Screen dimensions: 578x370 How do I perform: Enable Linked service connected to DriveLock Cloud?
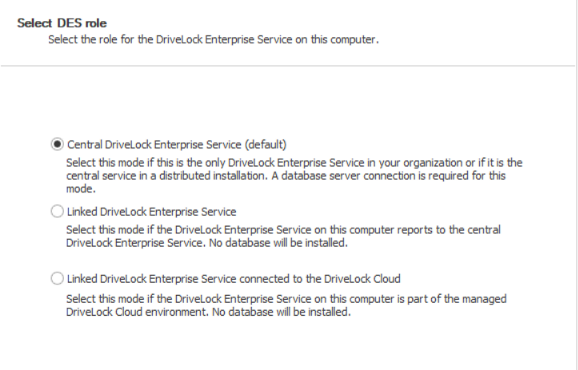click(x=57, y=279)
